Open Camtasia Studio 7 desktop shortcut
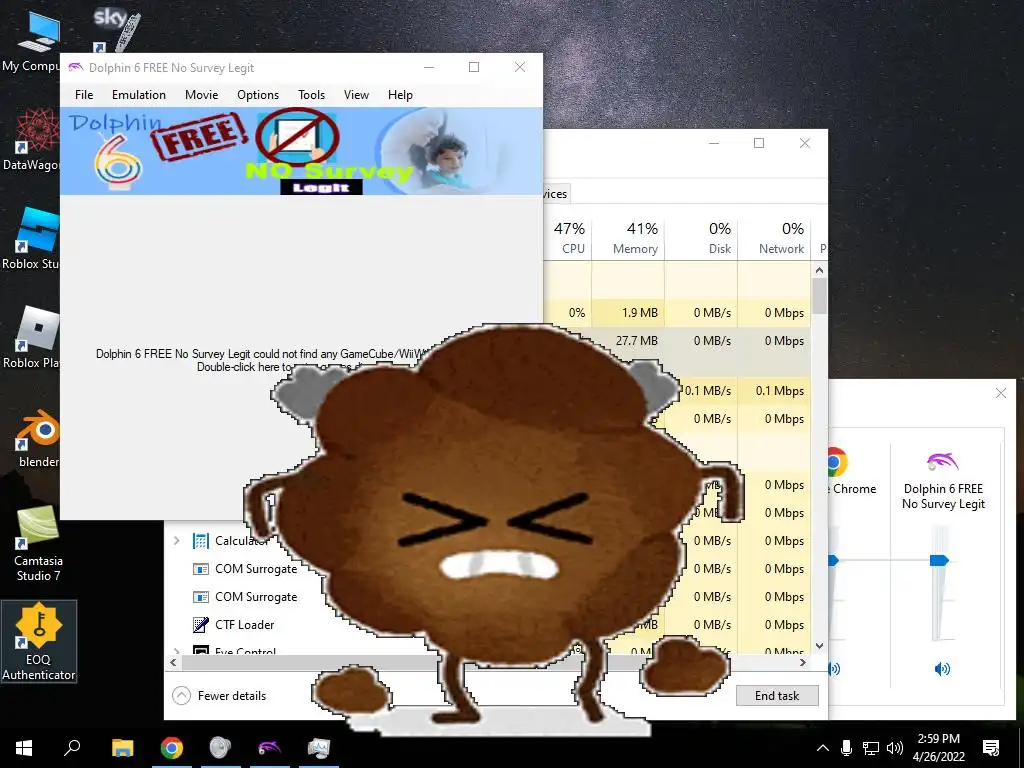 (38, 544)
